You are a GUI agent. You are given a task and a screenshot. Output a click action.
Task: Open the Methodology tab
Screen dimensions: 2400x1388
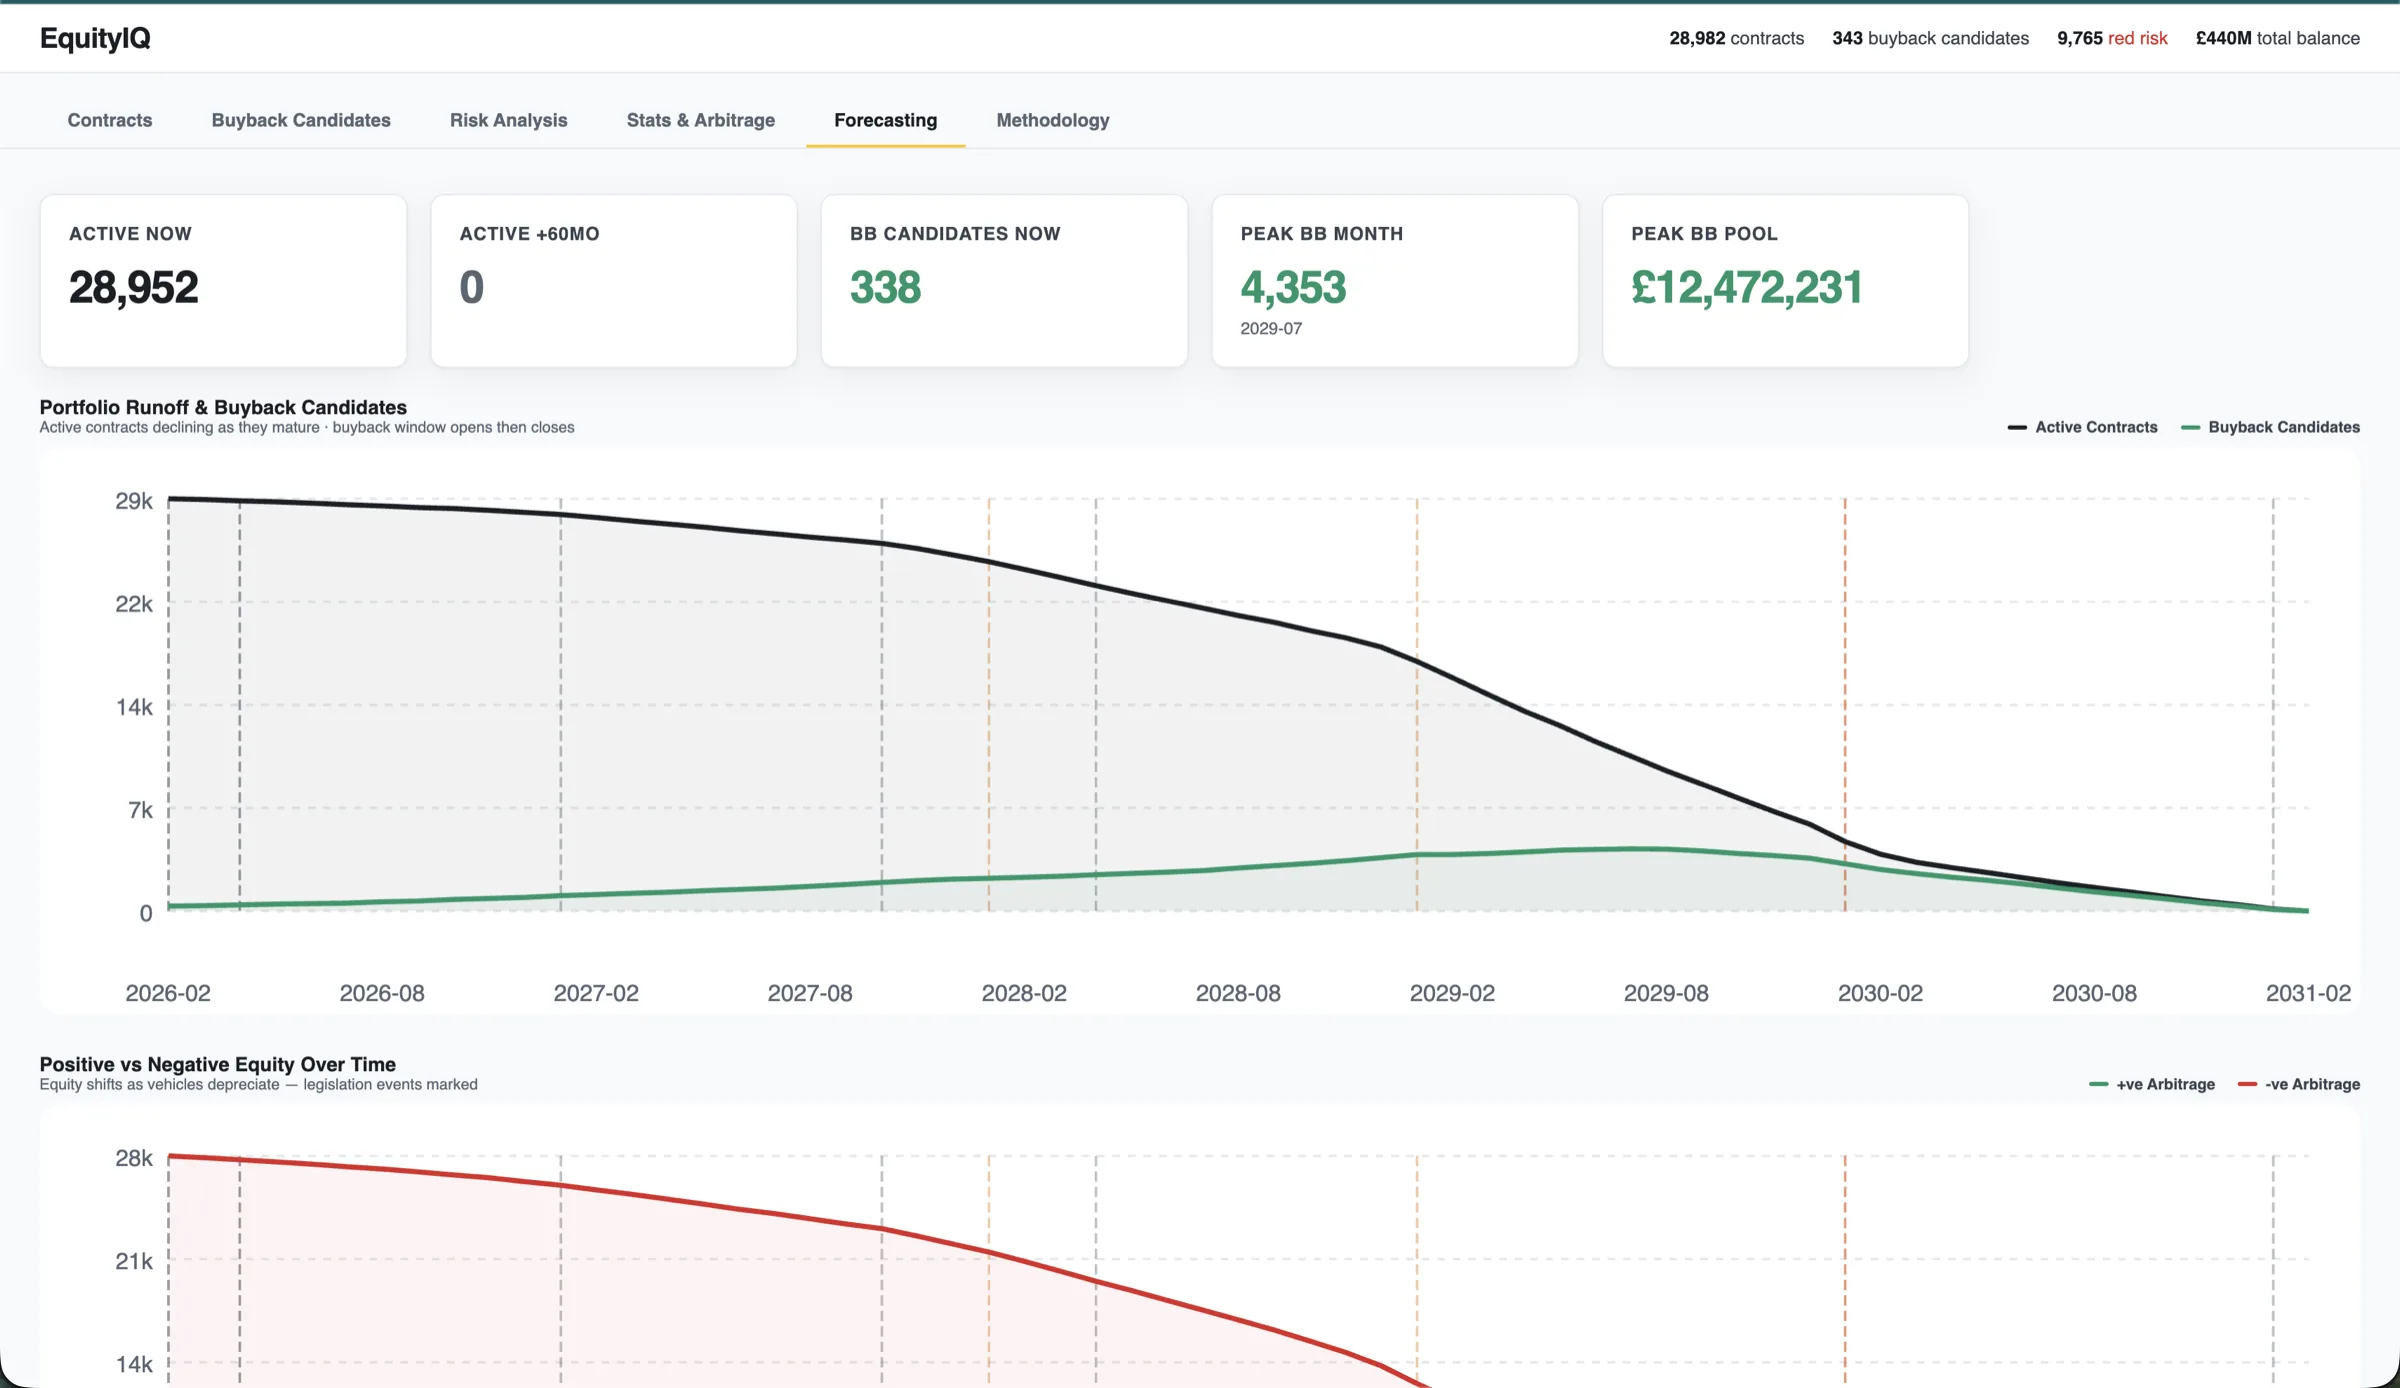point(1052,120)
